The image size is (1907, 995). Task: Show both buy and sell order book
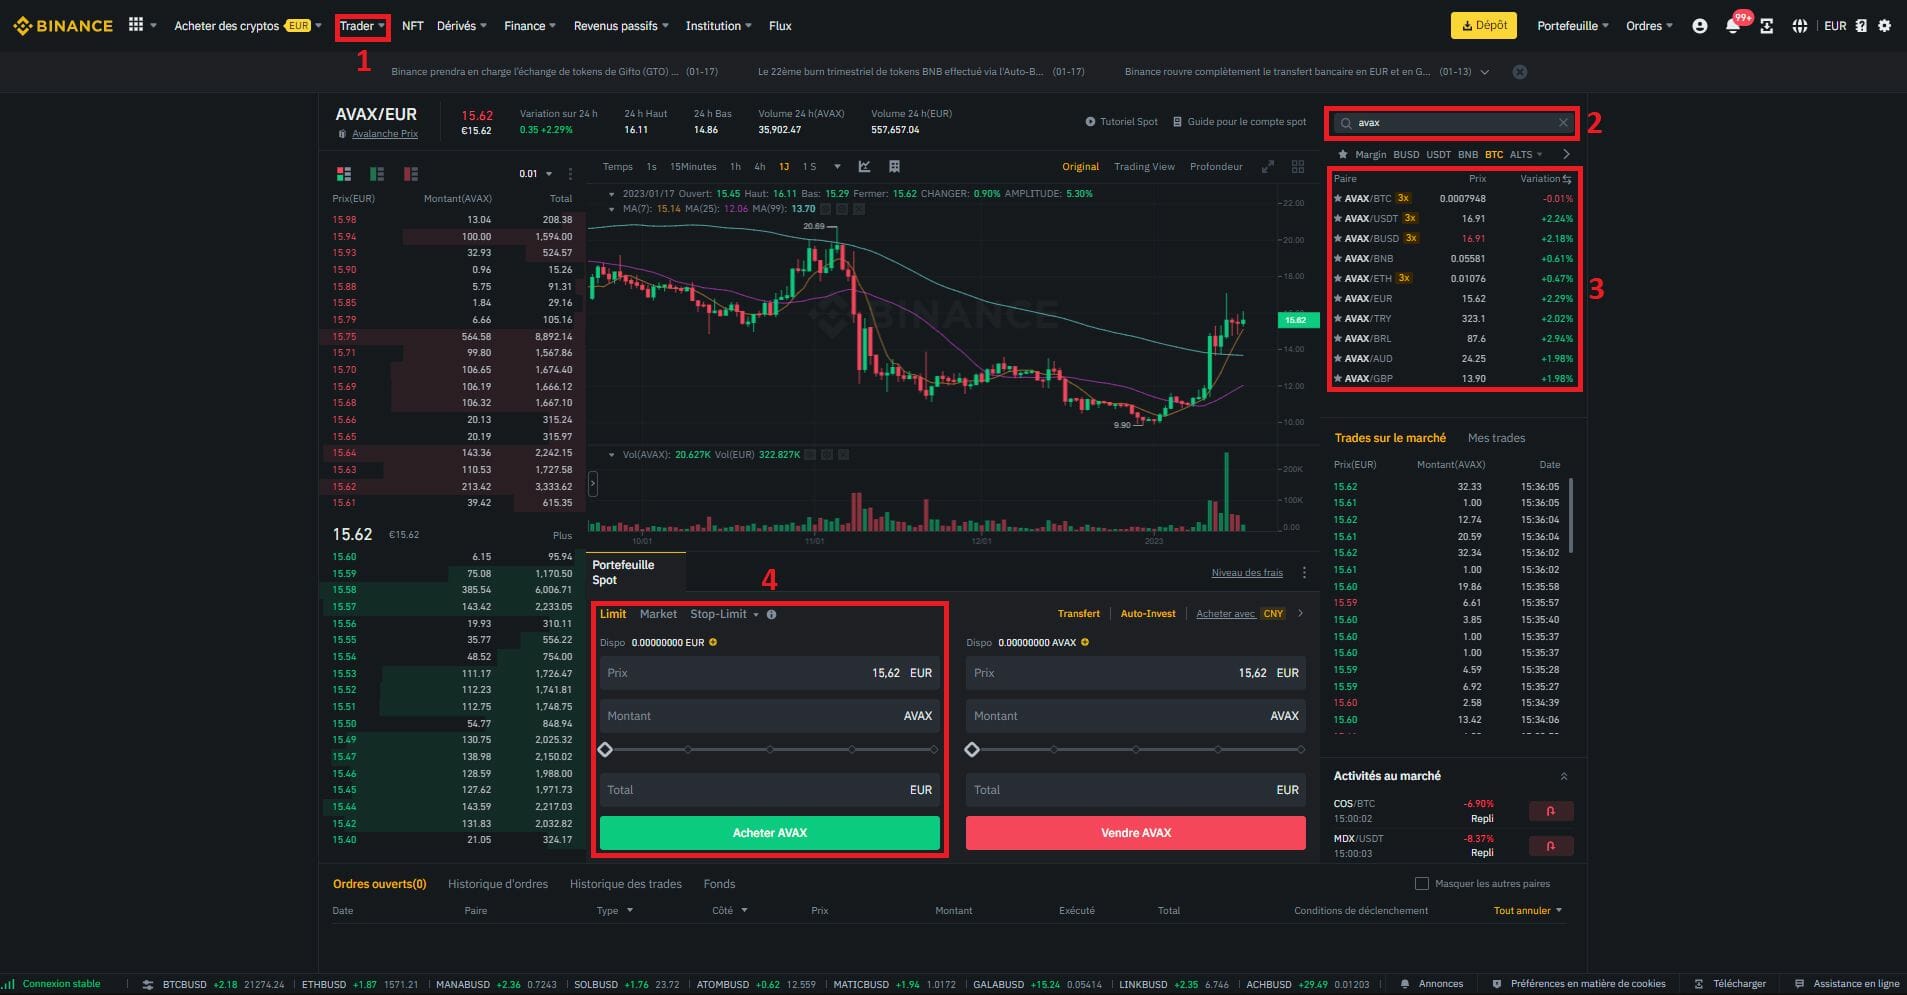[344, 174]
